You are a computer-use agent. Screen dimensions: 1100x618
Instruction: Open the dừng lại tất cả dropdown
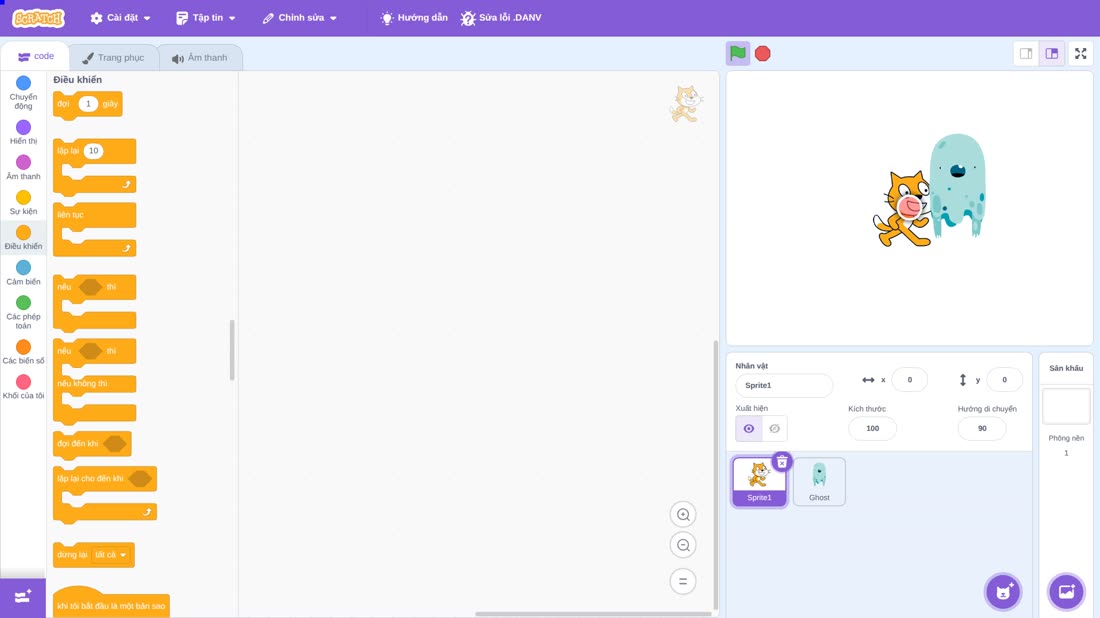tap(111, 555)
